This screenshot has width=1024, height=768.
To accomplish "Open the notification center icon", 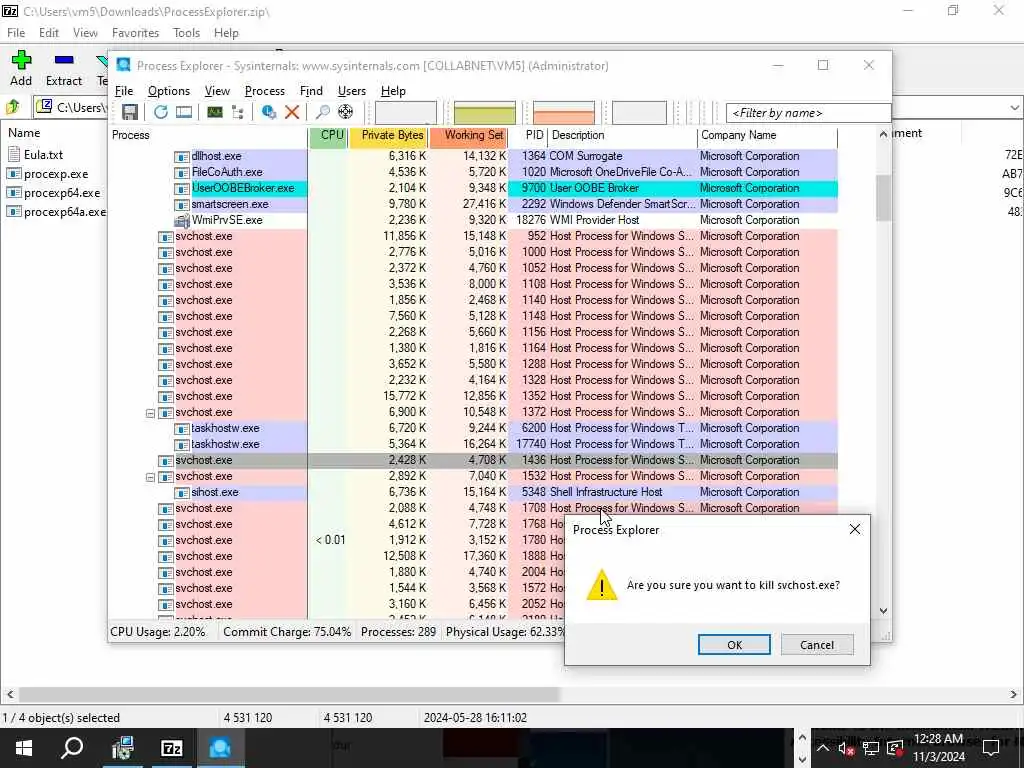I will click(991, 748).
